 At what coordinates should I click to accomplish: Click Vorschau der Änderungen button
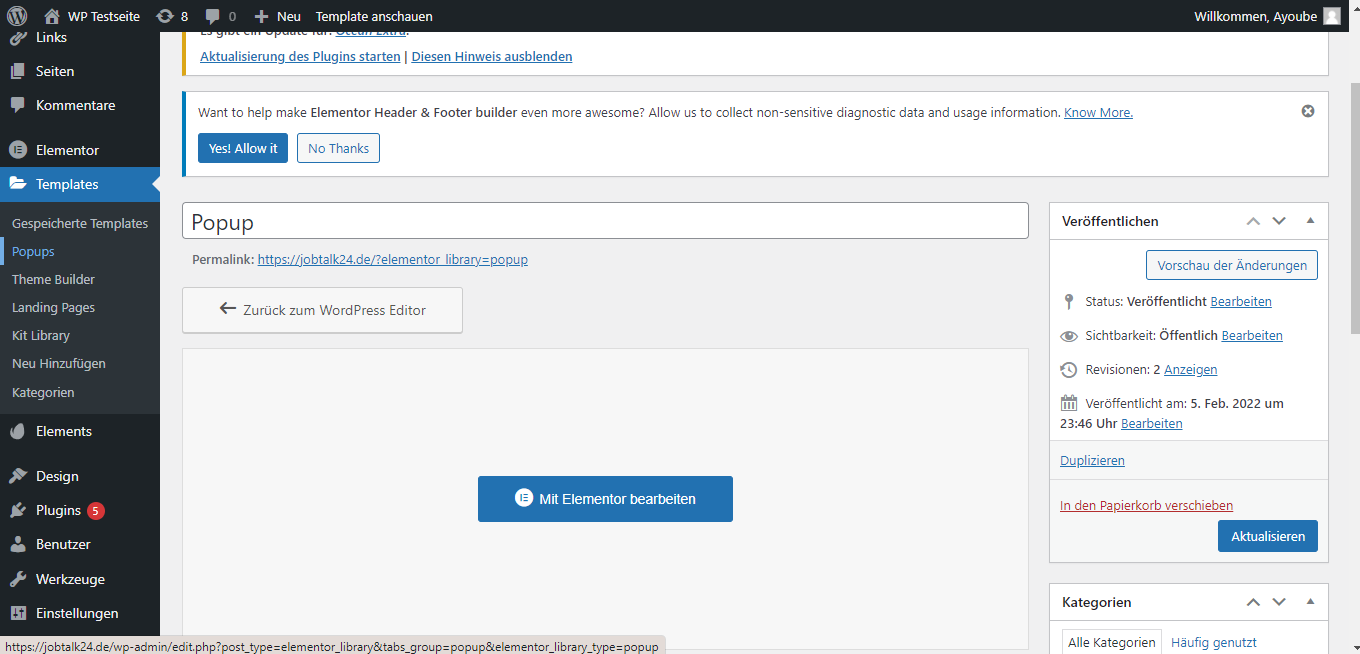(1232, 265)
